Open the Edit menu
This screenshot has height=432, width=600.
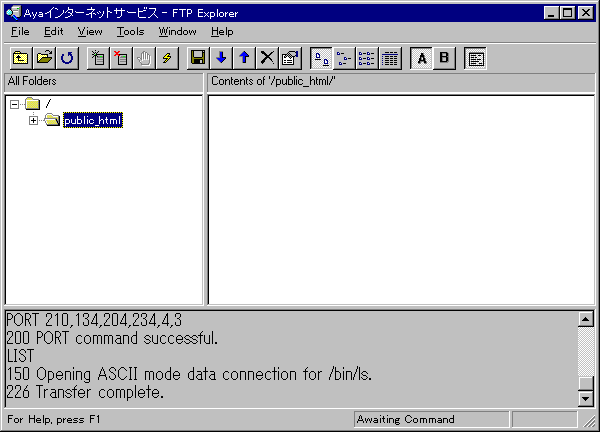point(54,31)
